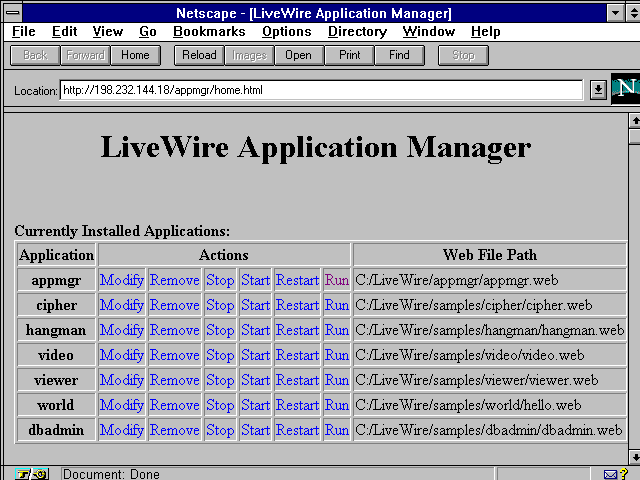640x480 pixels.
Task: Open the mail envelope icon in status bar
Action: pyautogui.click(x=611, y=474)
